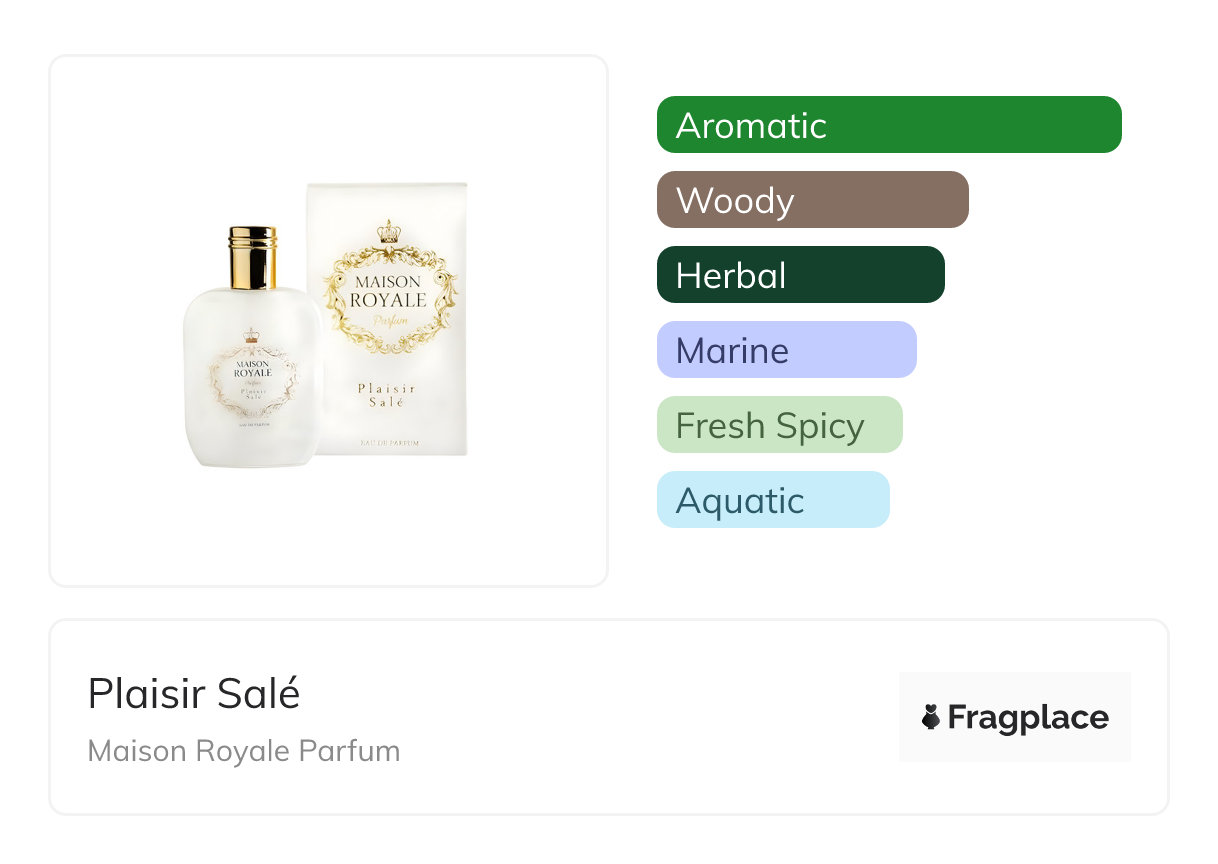
Task: Click the Eau de Parfum text on the box bottom
Action: pyautogui.click(x=387, y=441)
